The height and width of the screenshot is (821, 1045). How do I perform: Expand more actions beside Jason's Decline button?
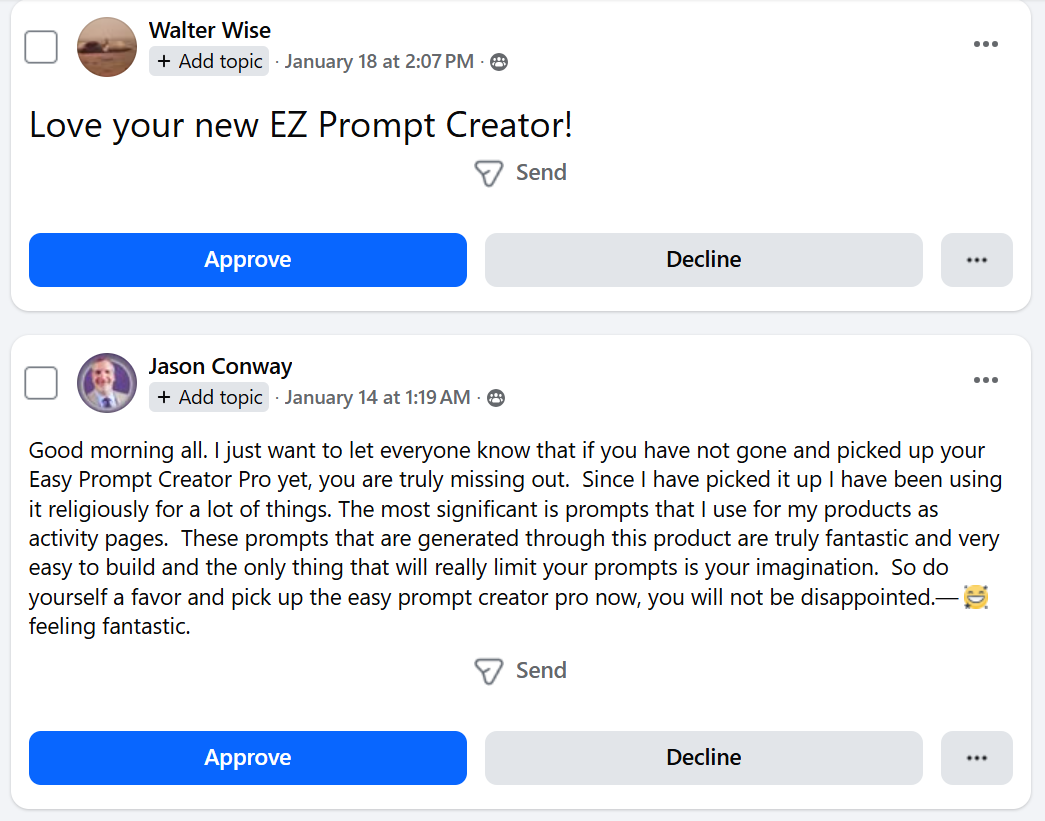click(977, 758)
